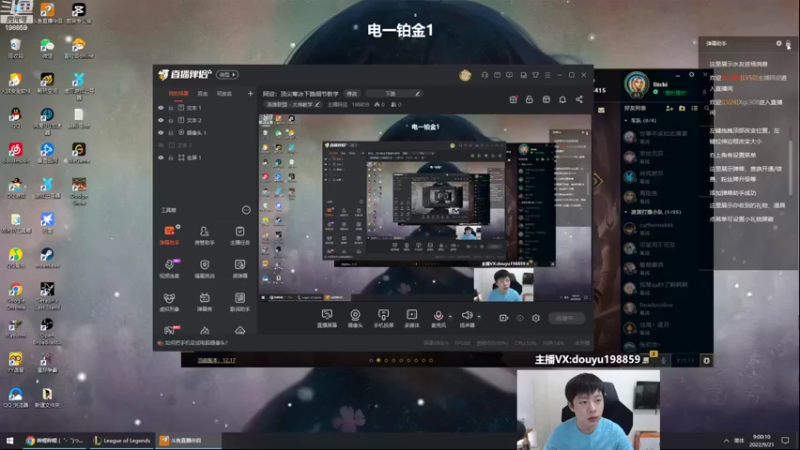Collapse the second friends group (1/35)
Viewport: 800px width, 450px height.
[626, 212]
